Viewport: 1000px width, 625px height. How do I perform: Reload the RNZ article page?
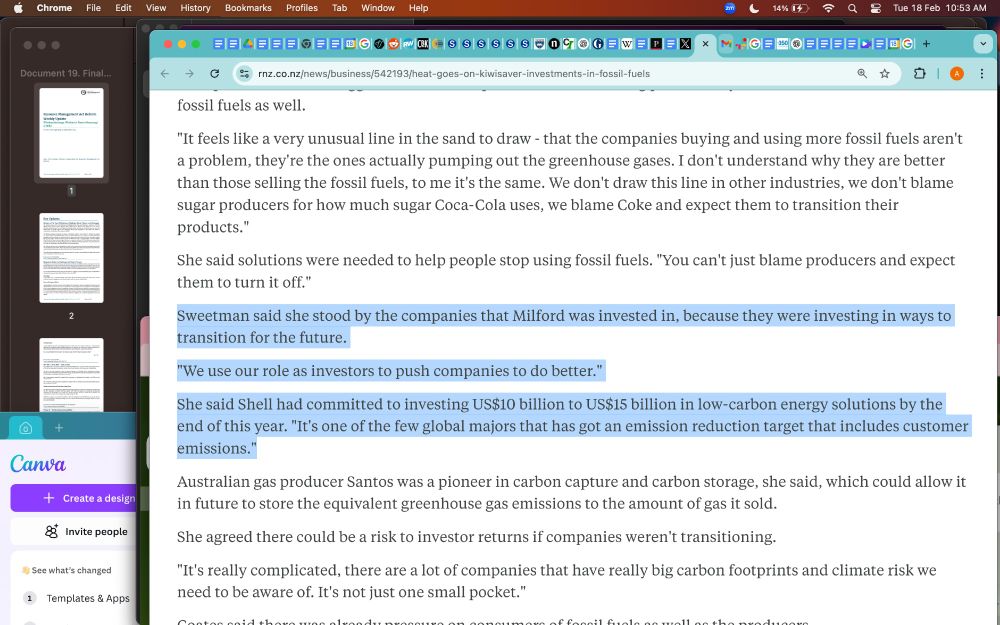click(214, 73)
